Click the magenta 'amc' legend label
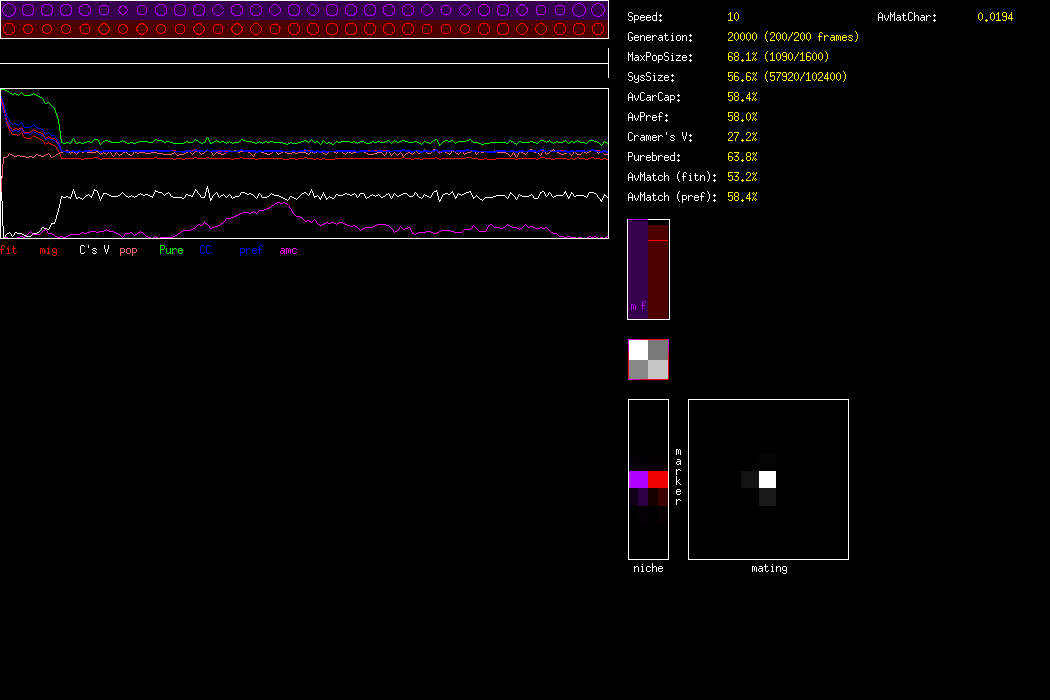 (x=288, y=250)
